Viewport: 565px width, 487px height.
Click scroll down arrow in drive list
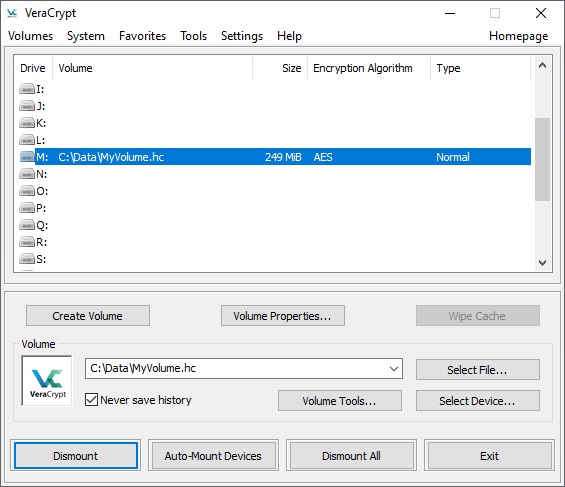(x=542, y=263)
